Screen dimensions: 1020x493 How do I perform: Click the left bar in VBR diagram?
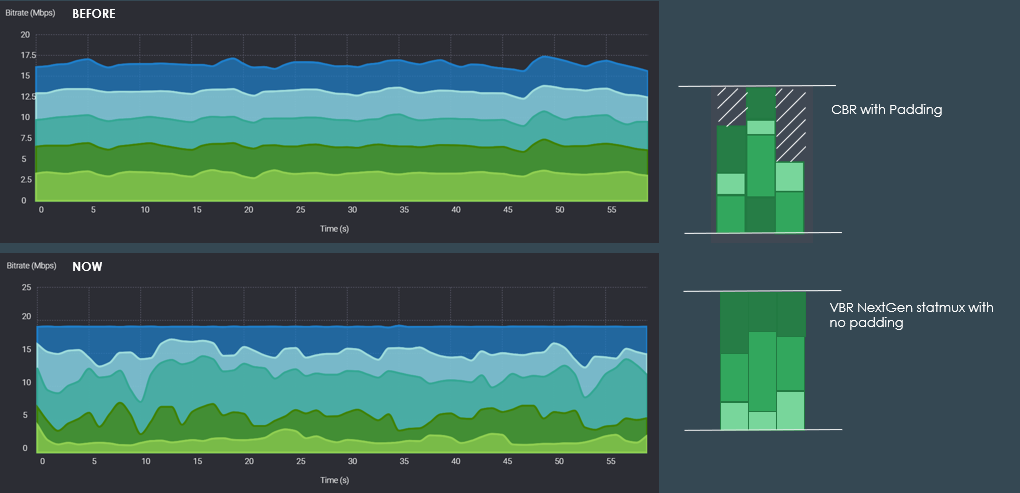[734, 370]
